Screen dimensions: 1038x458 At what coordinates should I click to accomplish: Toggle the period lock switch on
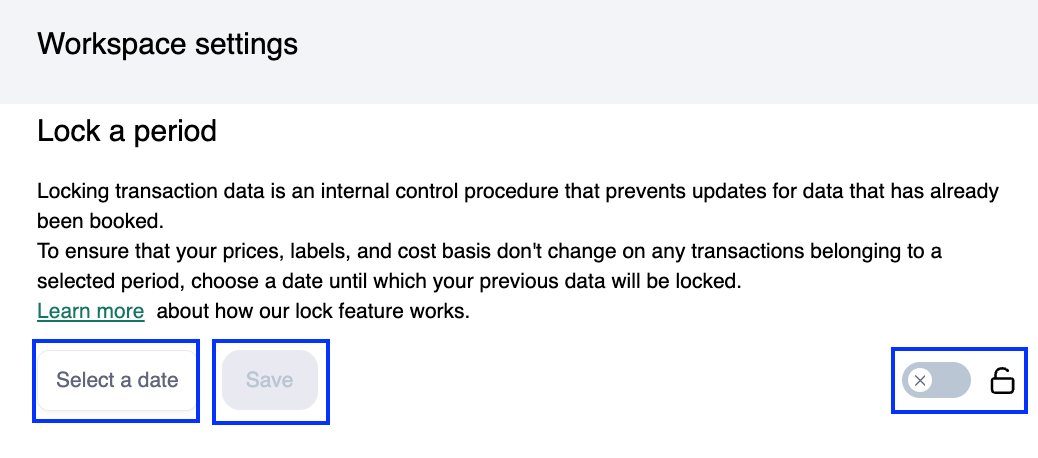point(936,381)
